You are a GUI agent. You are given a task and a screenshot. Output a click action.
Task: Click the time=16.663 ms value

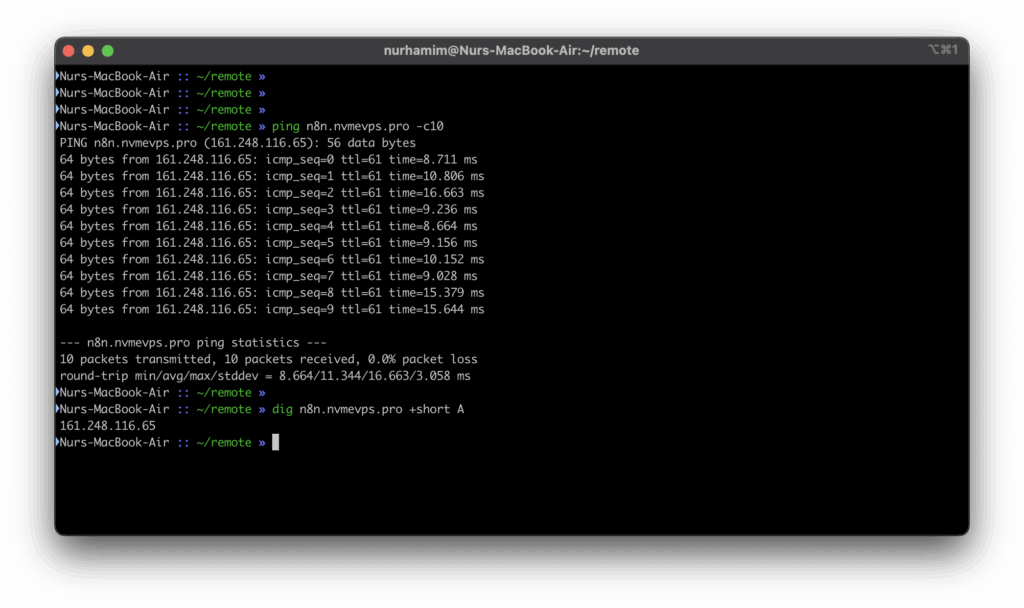click(x=436, y=192)
